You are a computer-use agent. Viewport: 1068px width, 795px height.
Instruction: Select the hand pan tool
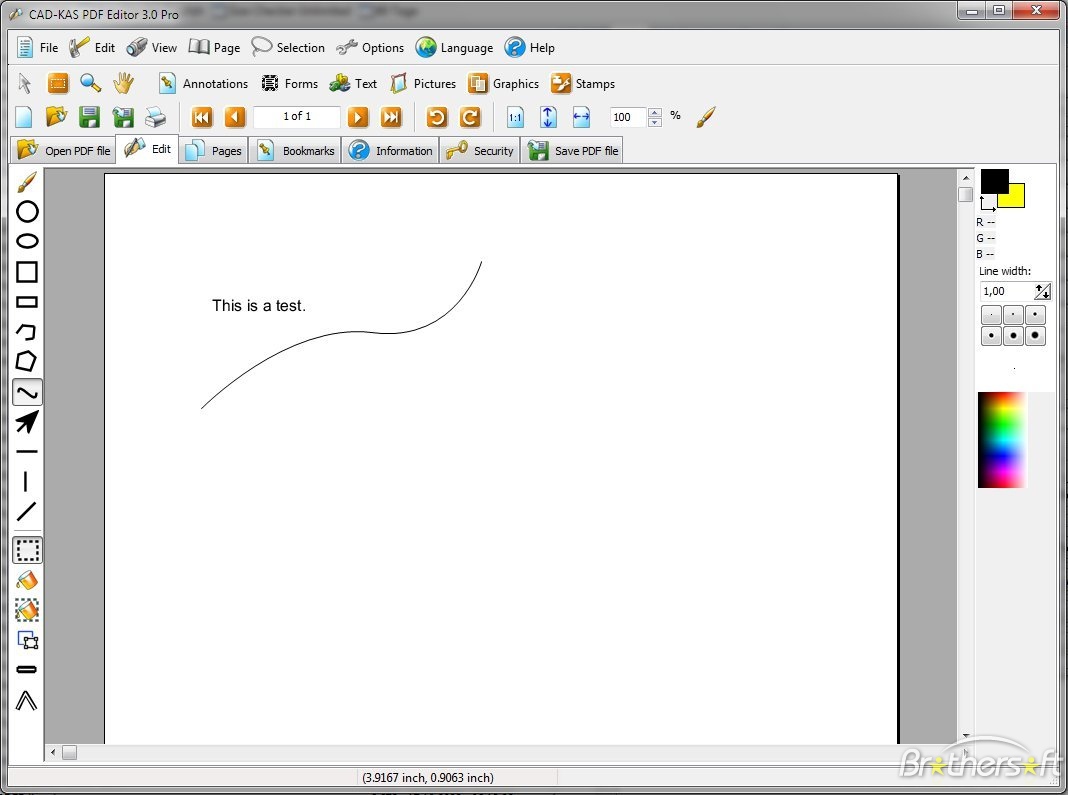coord(123,84)
